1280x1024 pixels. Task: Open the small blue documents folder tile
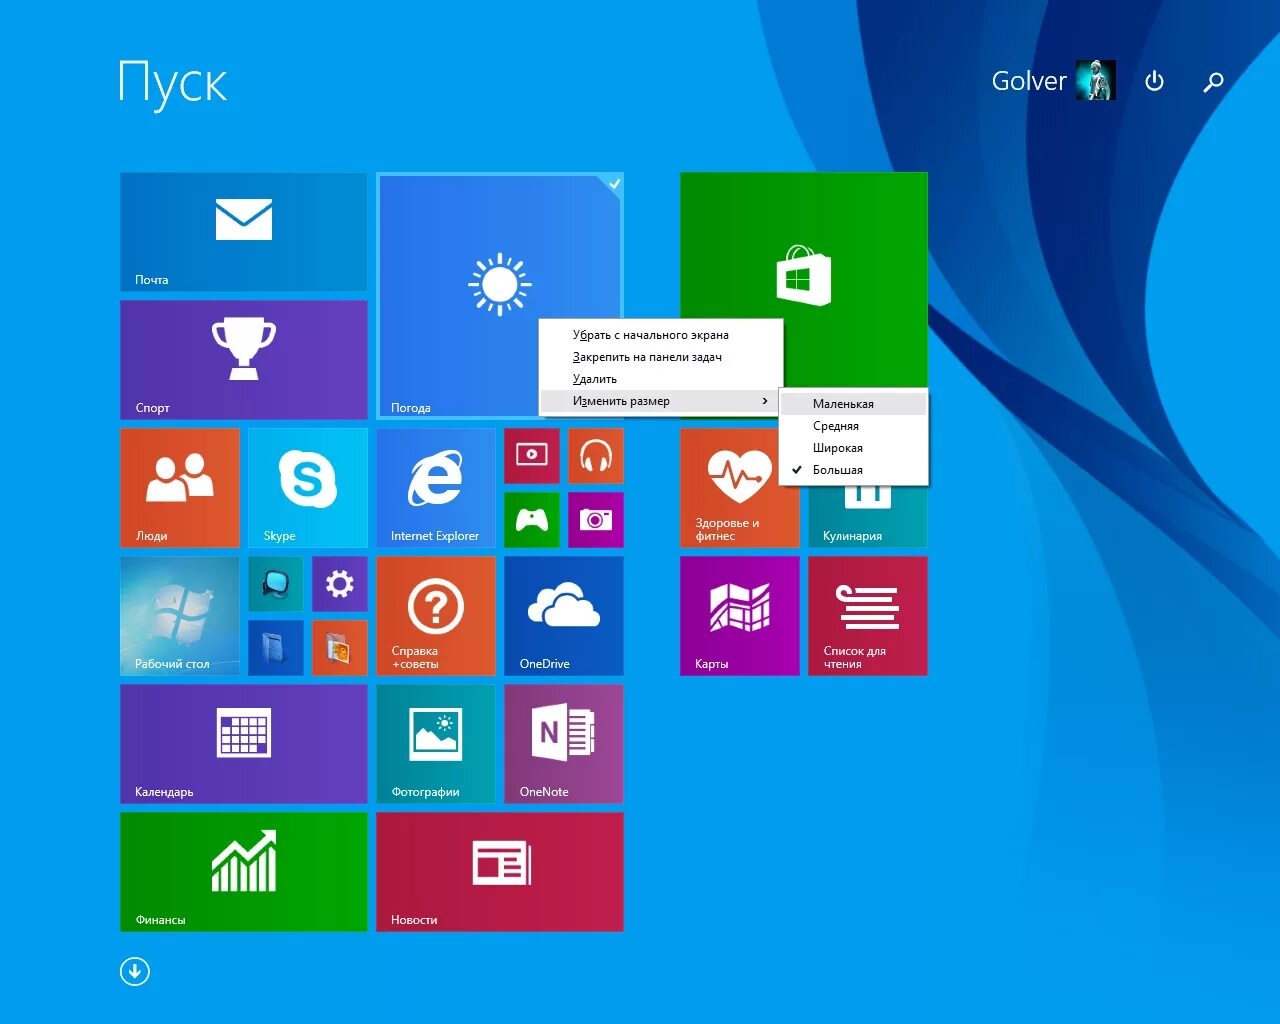pos(276,648)
